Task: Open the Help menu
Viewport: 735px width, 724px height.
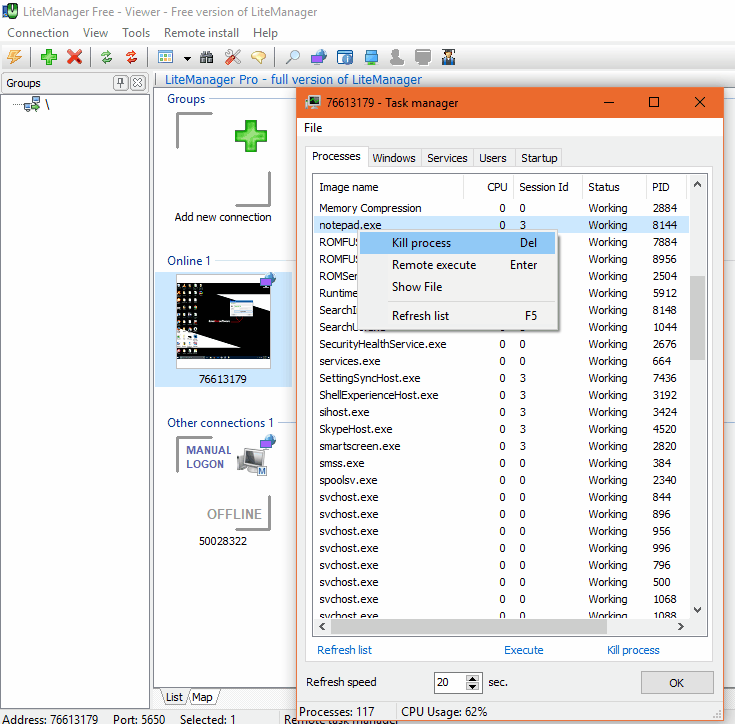Action: pyautogui.click(x=265, y=33)
